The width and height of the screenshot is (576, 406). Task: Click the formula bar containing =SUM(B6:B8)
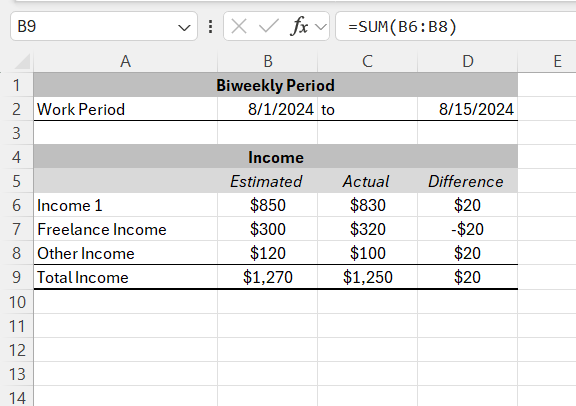456,26
